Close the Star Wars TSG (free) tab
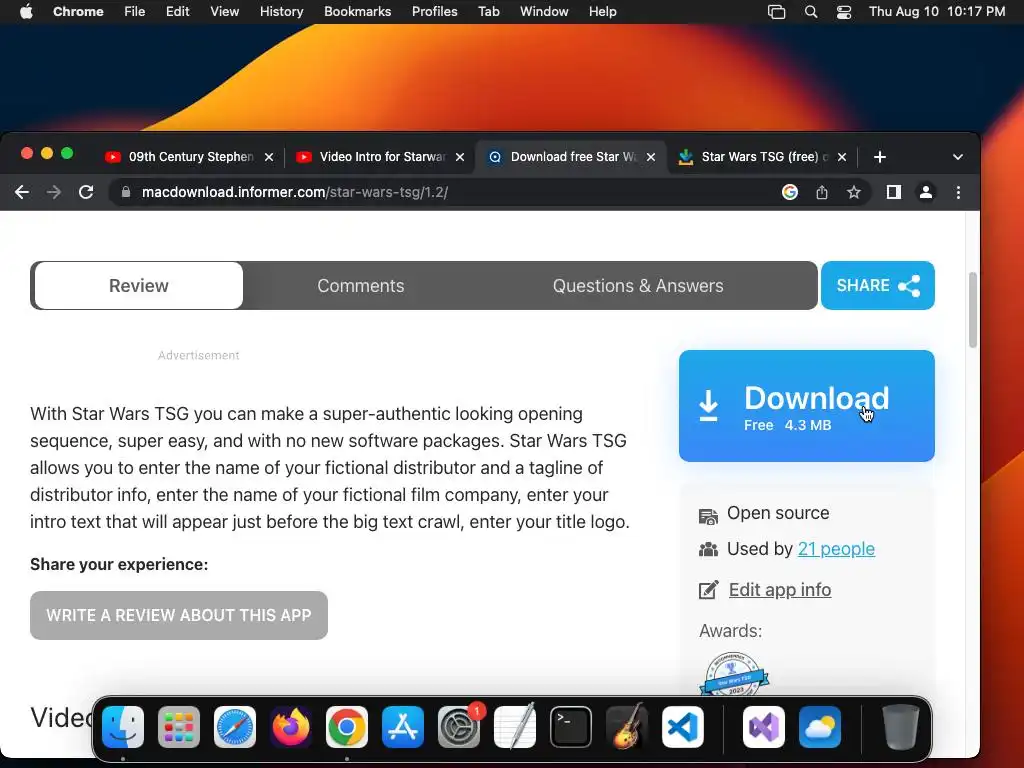Viewport: 1024px width, 768px height. (842, 157)
